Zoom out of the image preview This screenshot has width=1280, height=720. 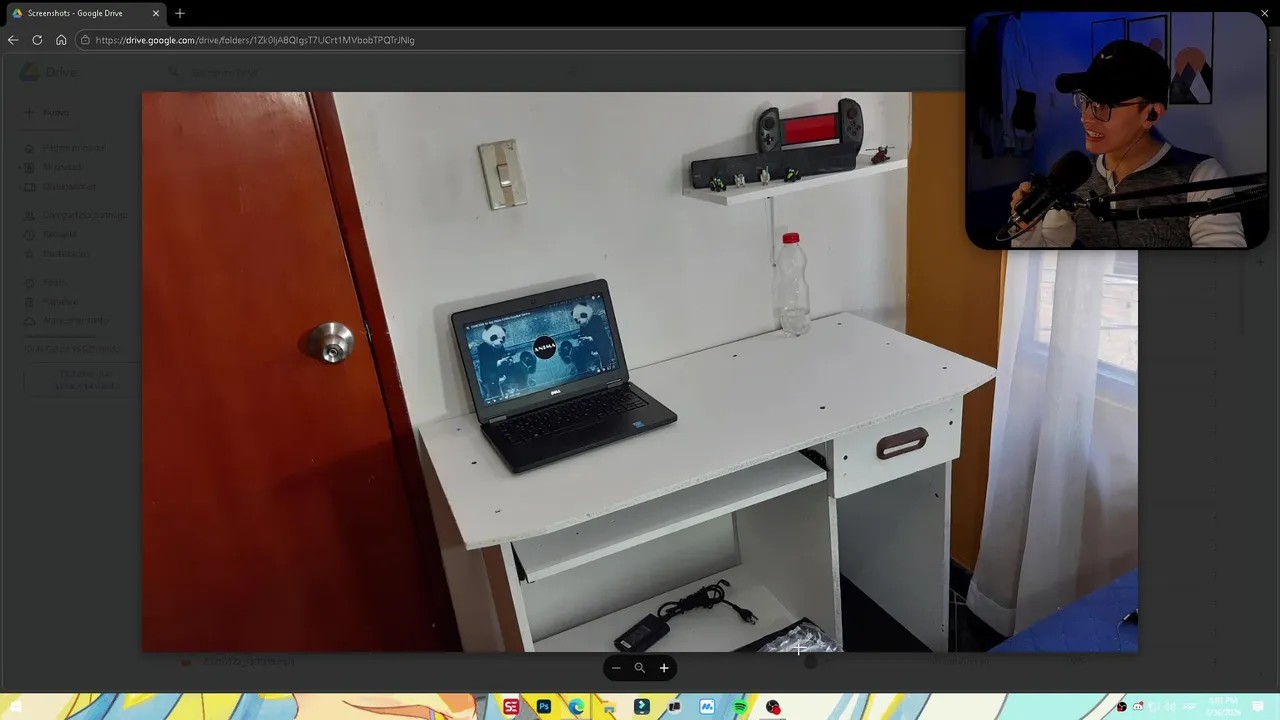coord(616,668)
